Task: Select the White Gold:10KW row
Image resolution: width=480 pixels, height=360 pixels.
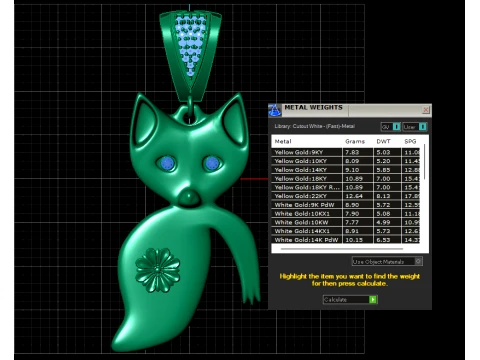Action: (x=346, y=222)
